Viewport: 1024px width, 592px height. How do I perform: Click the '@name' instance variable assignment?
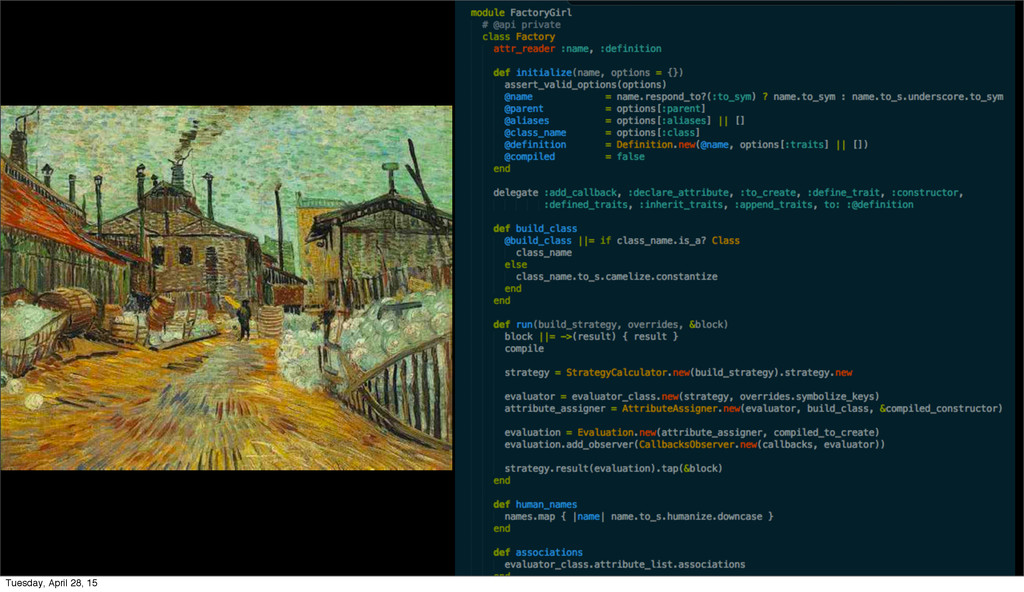[x=754, y=97]
